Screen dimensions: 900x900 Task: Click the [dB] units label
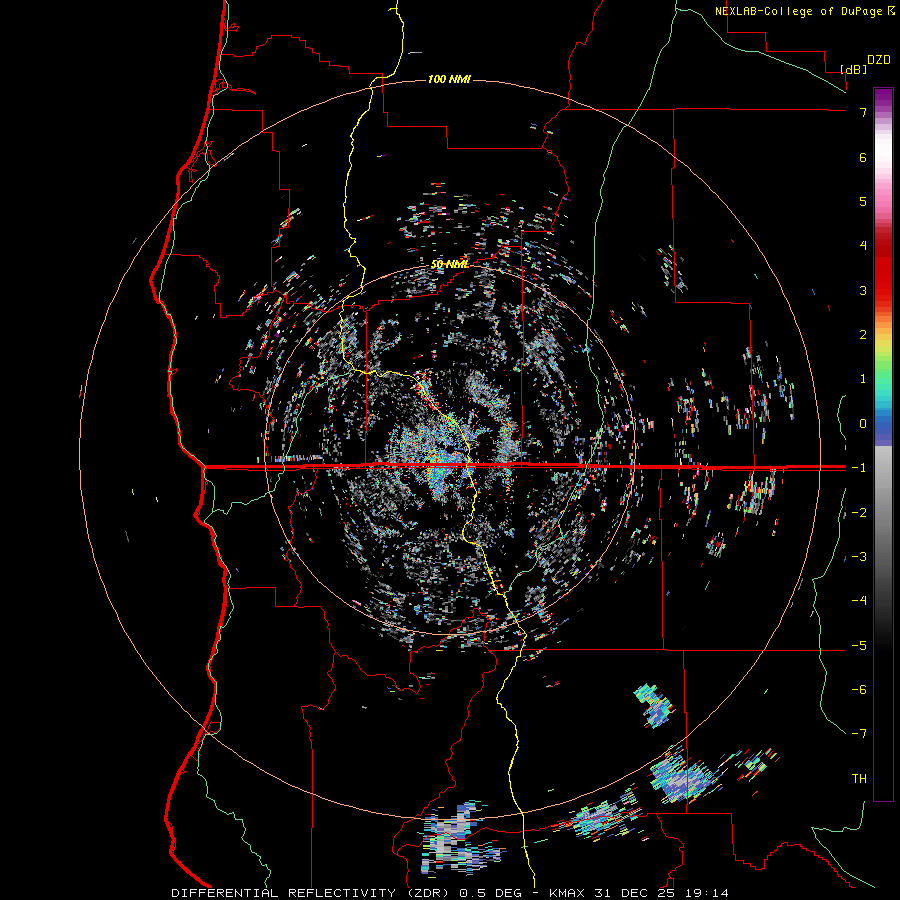(x=854, y=69)
